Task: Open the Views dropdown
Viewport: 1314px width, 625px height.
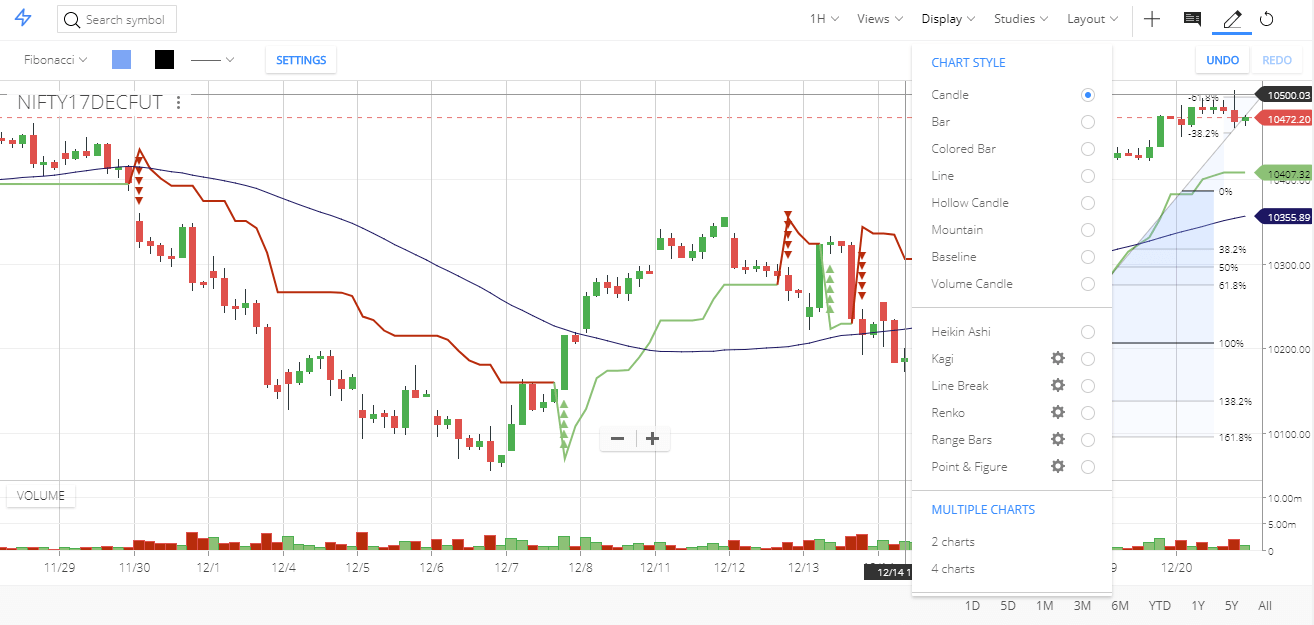Action: pos(880,19)
